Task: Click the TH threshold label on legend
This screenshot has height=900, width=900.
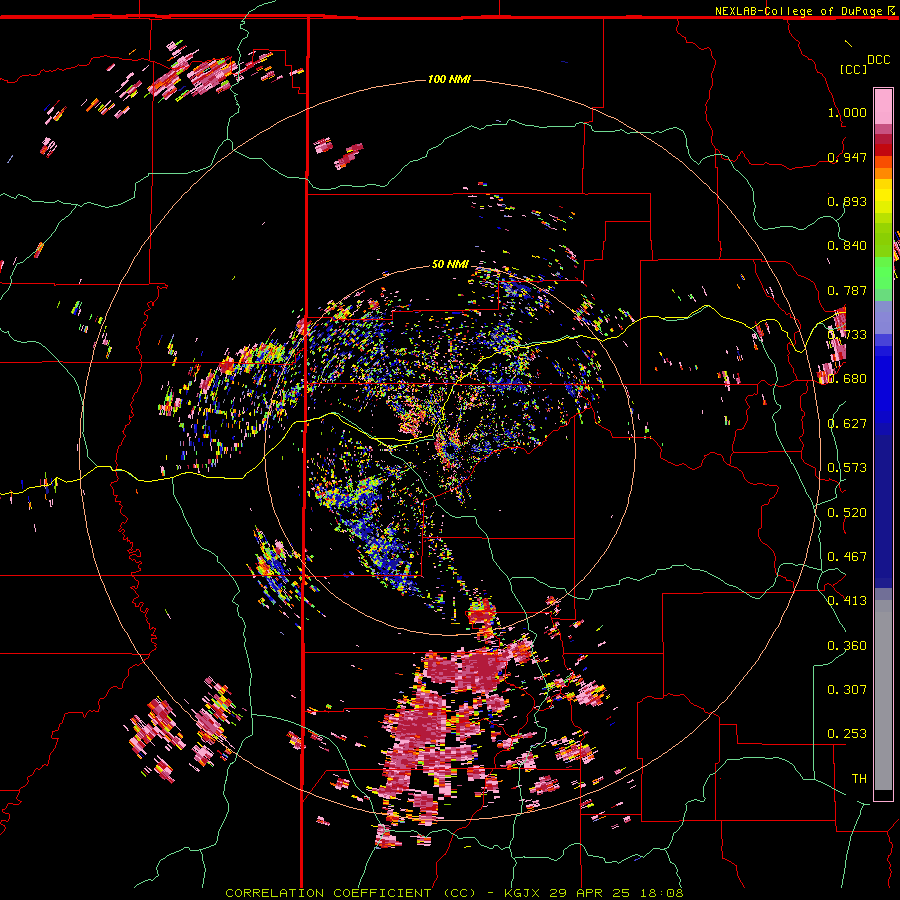Action: (x=859, y=779)
